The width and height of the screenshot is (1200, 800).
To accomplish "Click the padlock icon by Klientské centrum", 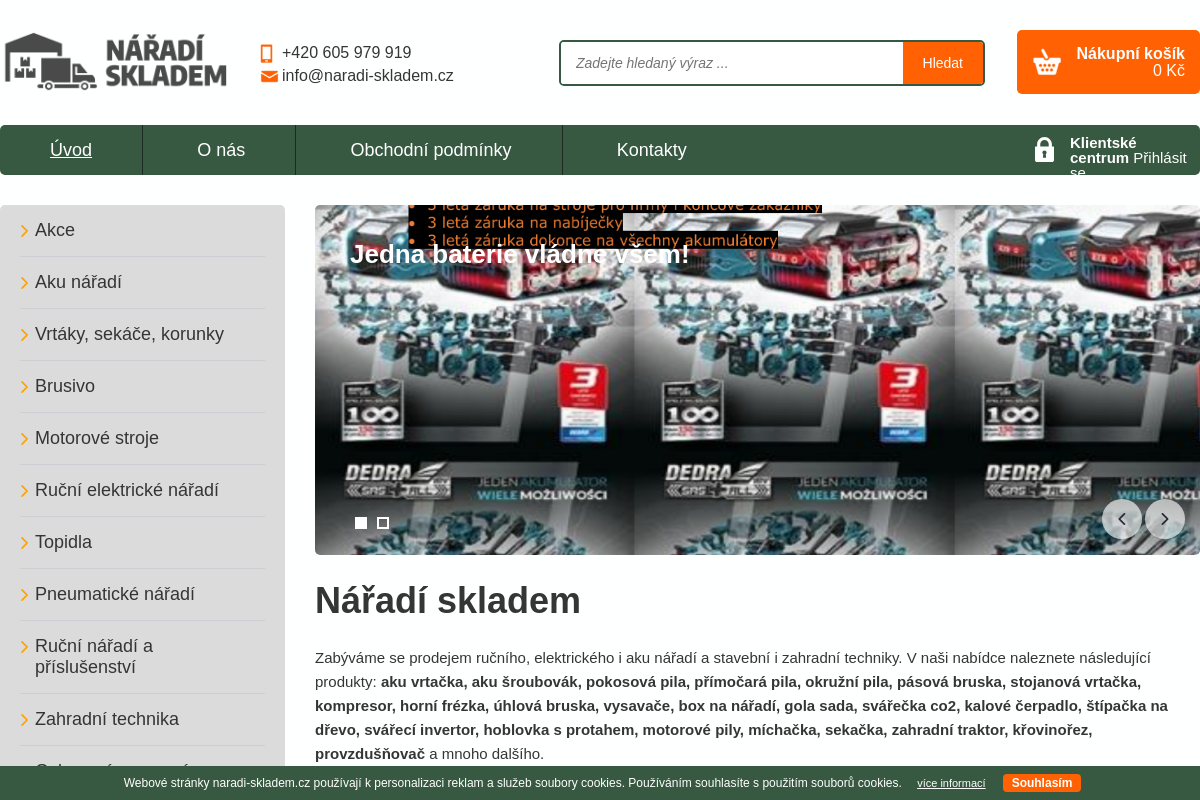I will click(x=1044, y=149).
